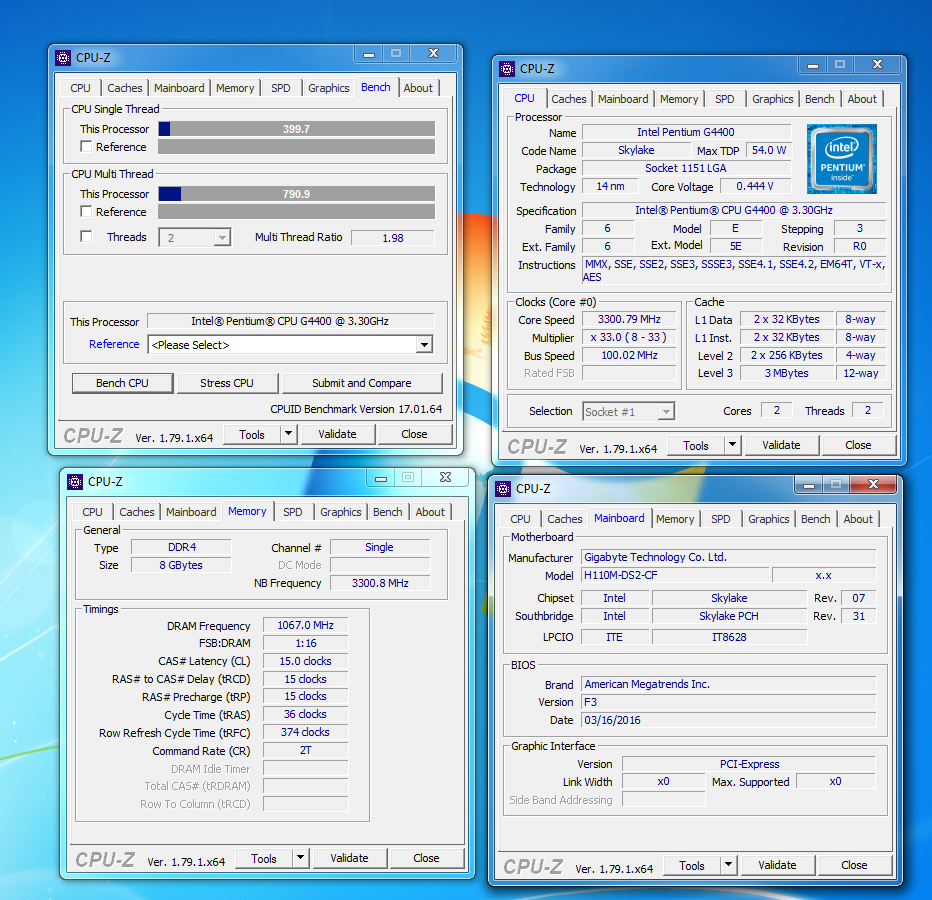The height and width of the screenshot is (900, 932).
Task: Click the Reference link label in Bench window
Action: 114,344
